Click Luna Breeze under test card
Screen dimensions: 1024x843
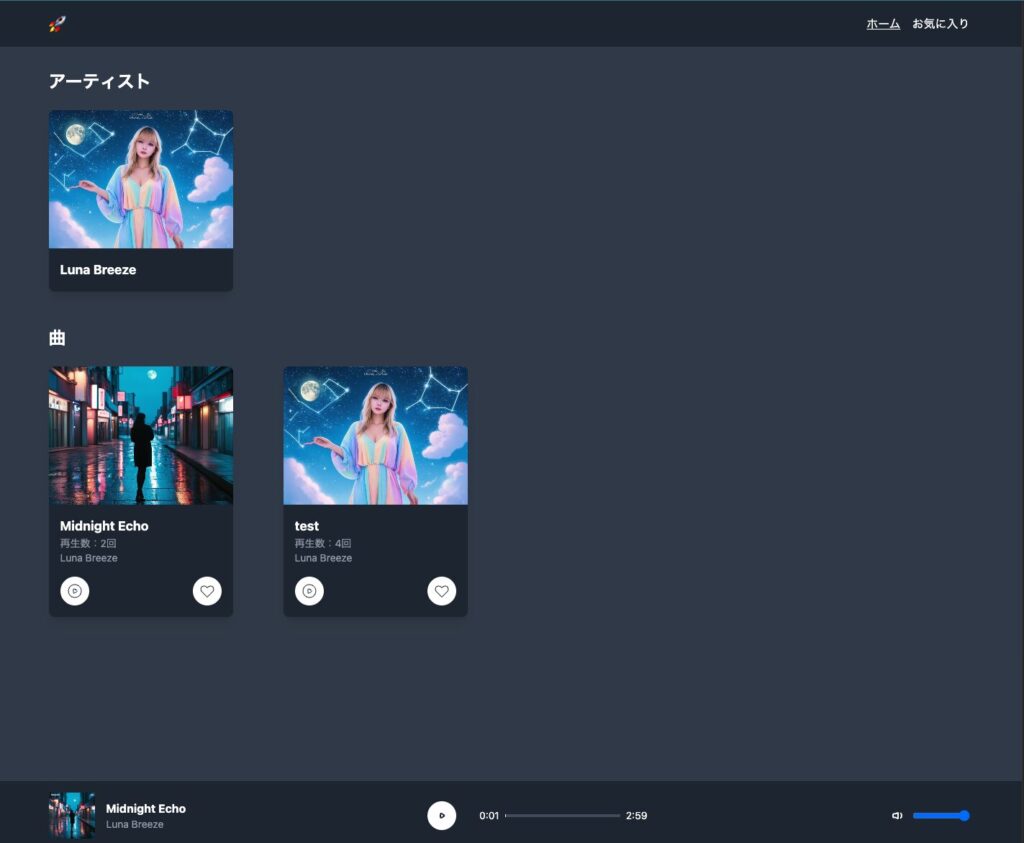click(x=323, y=558)
